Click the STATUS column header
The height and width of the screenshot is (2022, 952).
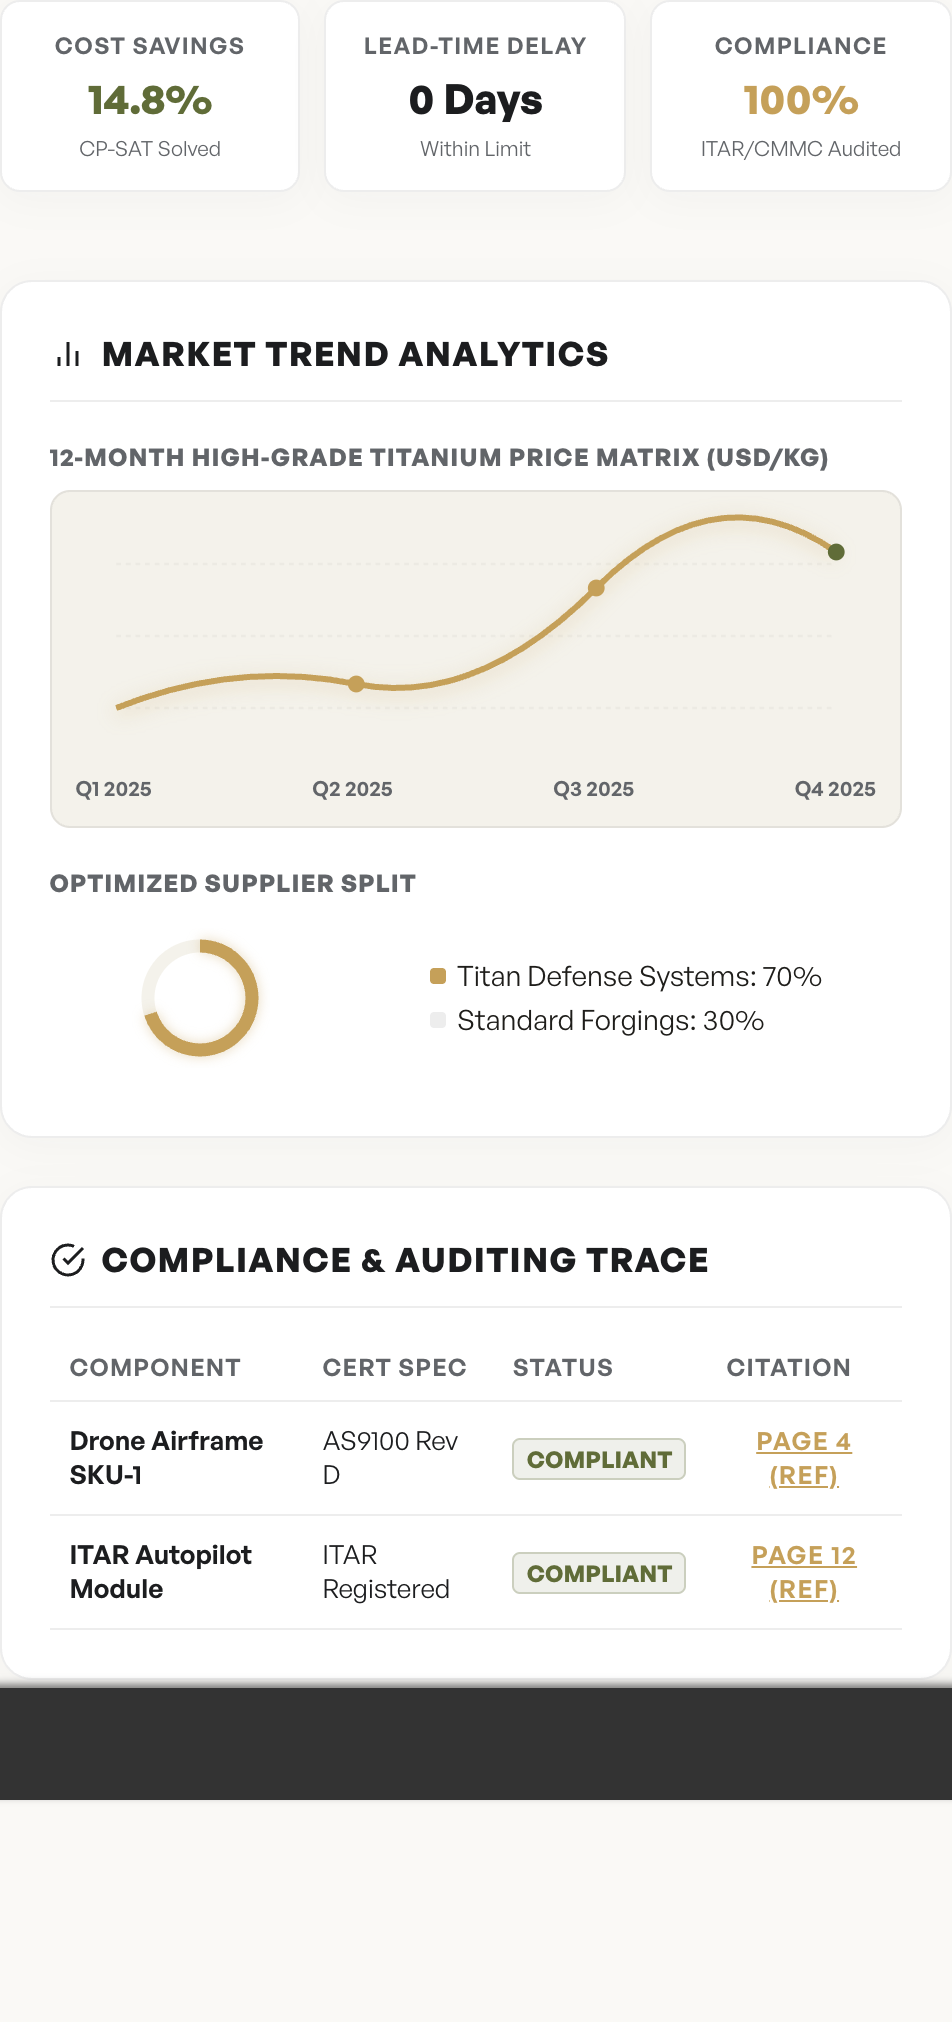point(563,1368)
